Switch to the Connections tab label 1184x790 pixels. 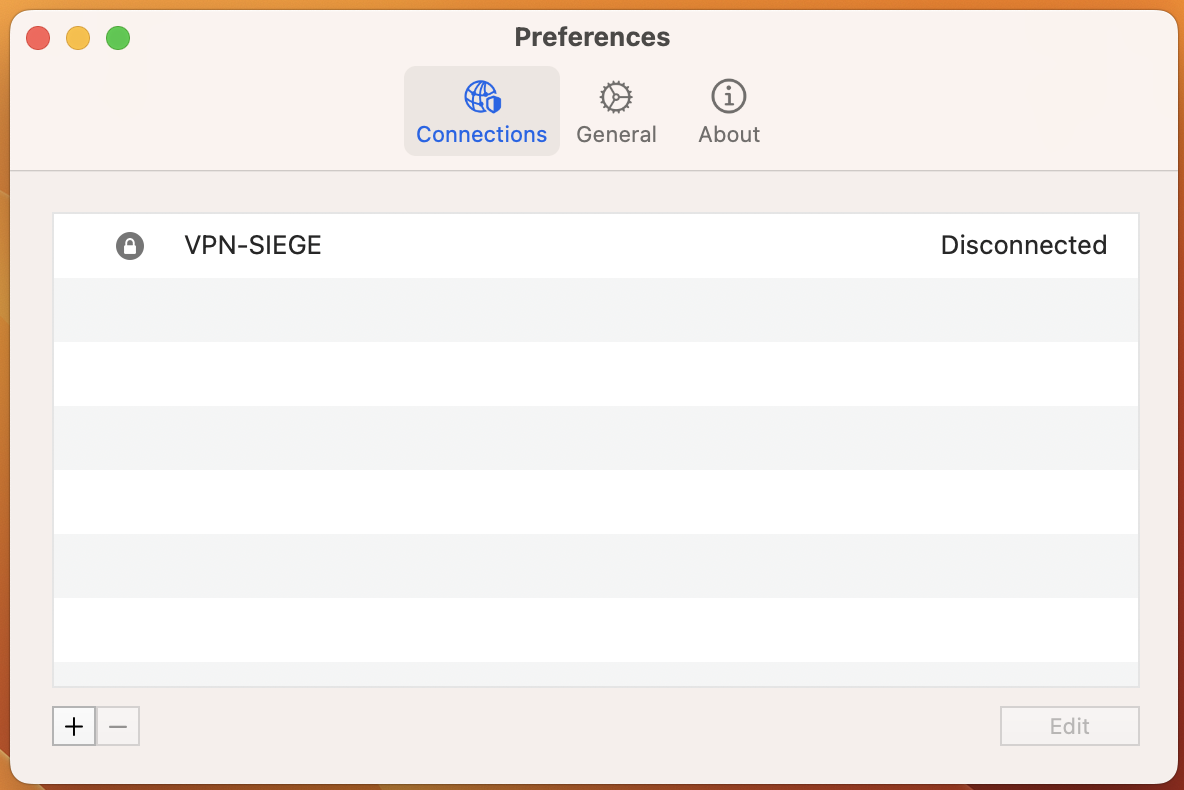(482, 135)
